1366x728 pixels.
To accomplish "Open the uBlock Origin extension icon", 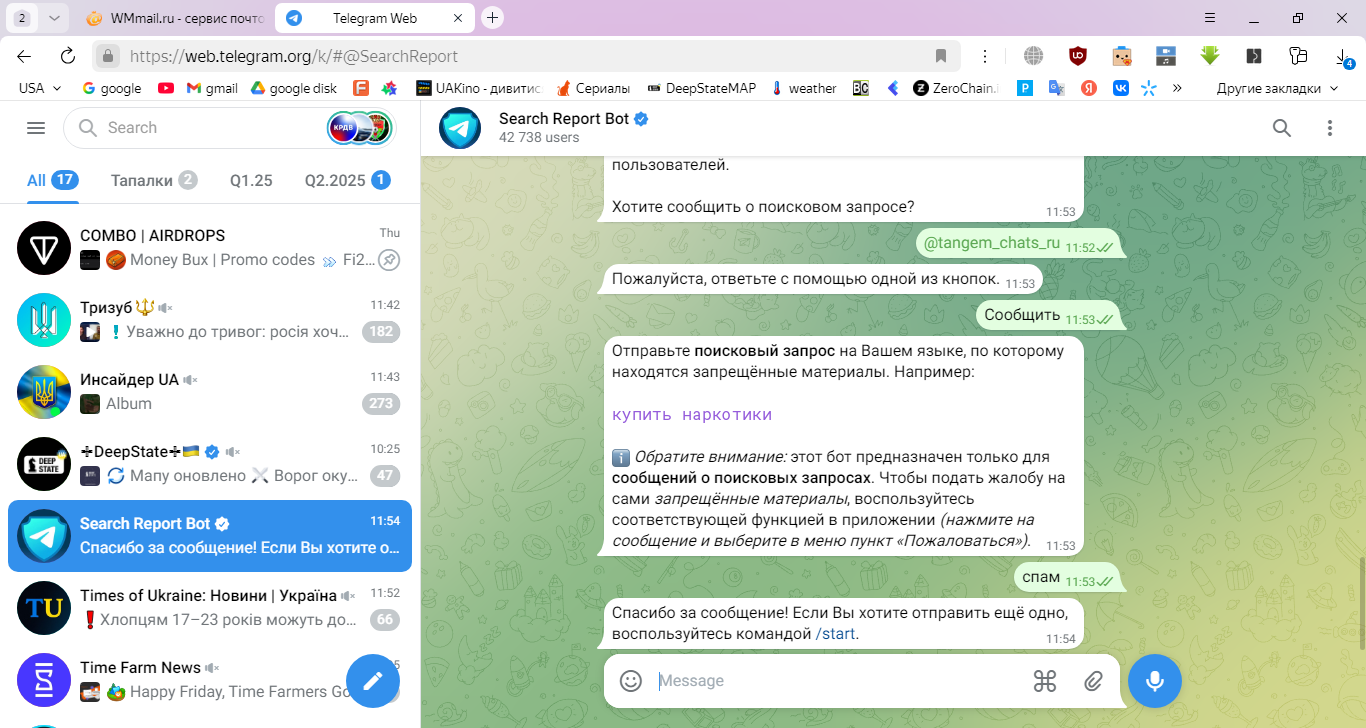I will (1078, 56).
